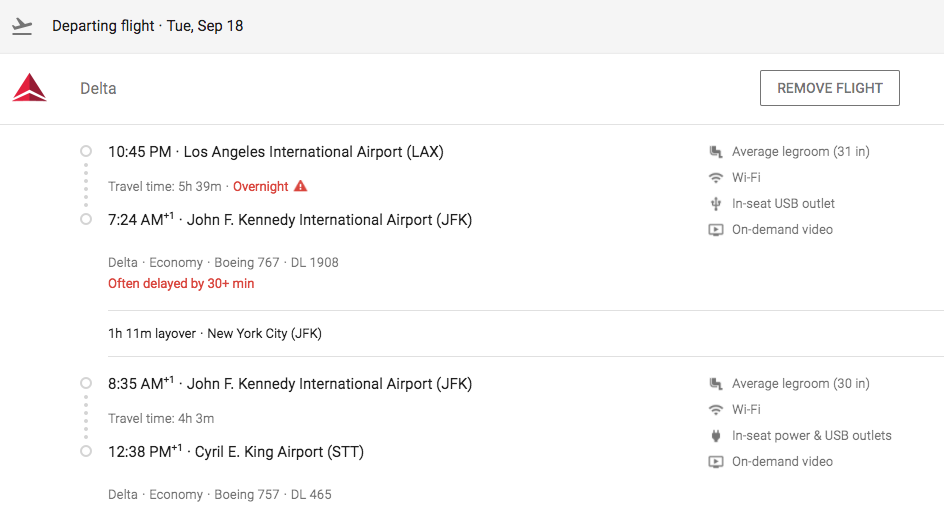Viewport: 944px width, 511px height.
Task: Click the departing flight airplane icon
Action: (x=22, y=26)
